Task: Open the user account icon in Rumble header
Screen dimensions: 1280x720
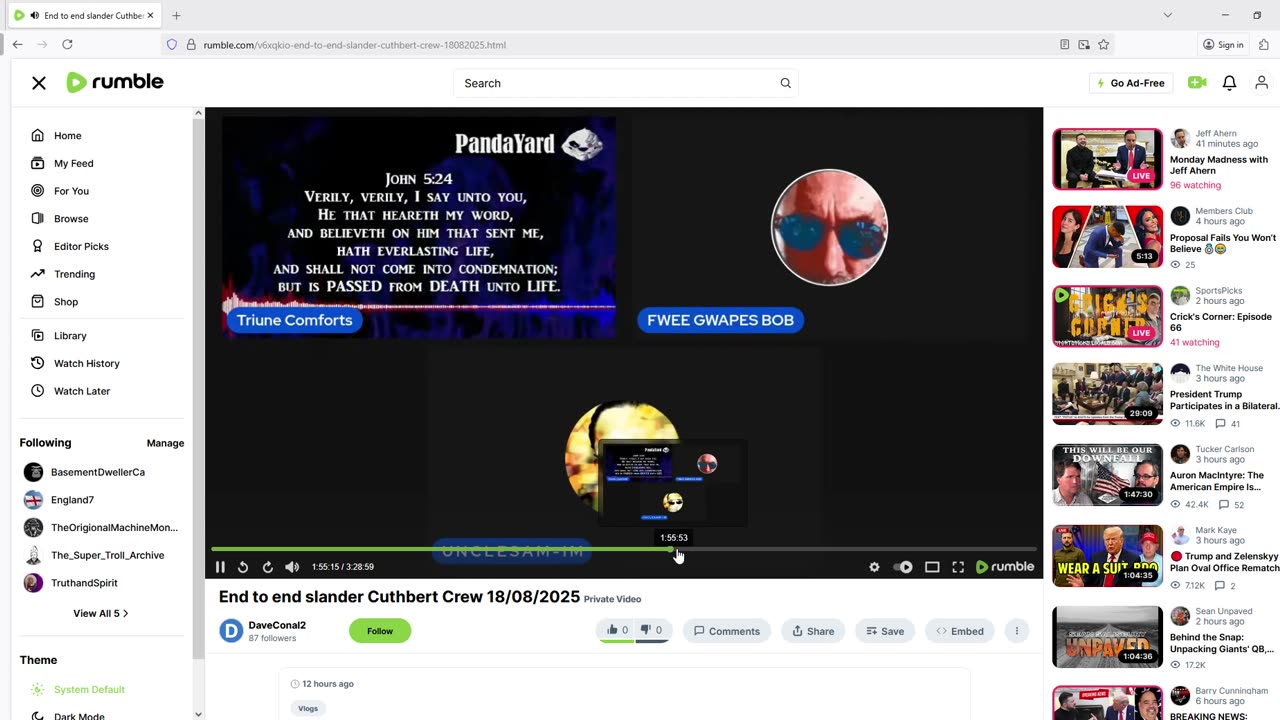Action: pos(1261,83)
